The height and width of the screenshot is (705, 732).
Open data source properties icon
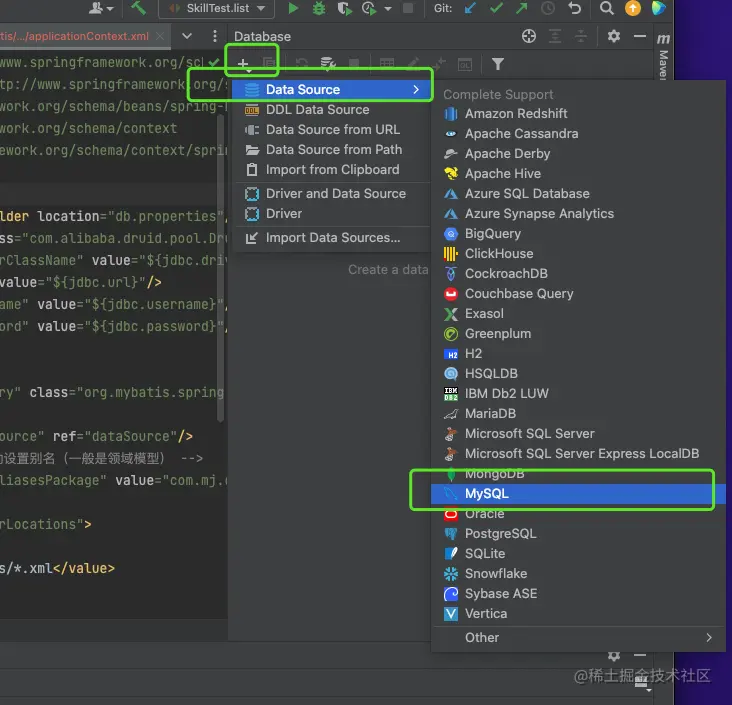[x=328, y=63]
